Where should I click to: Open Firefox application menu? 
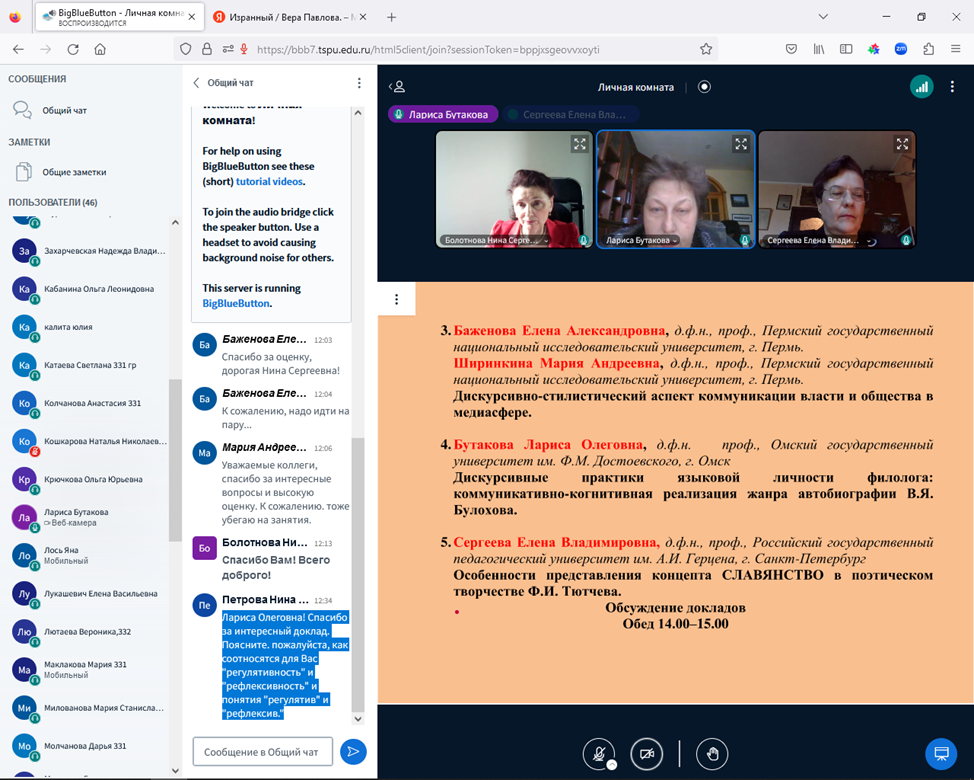coord(956,49)
